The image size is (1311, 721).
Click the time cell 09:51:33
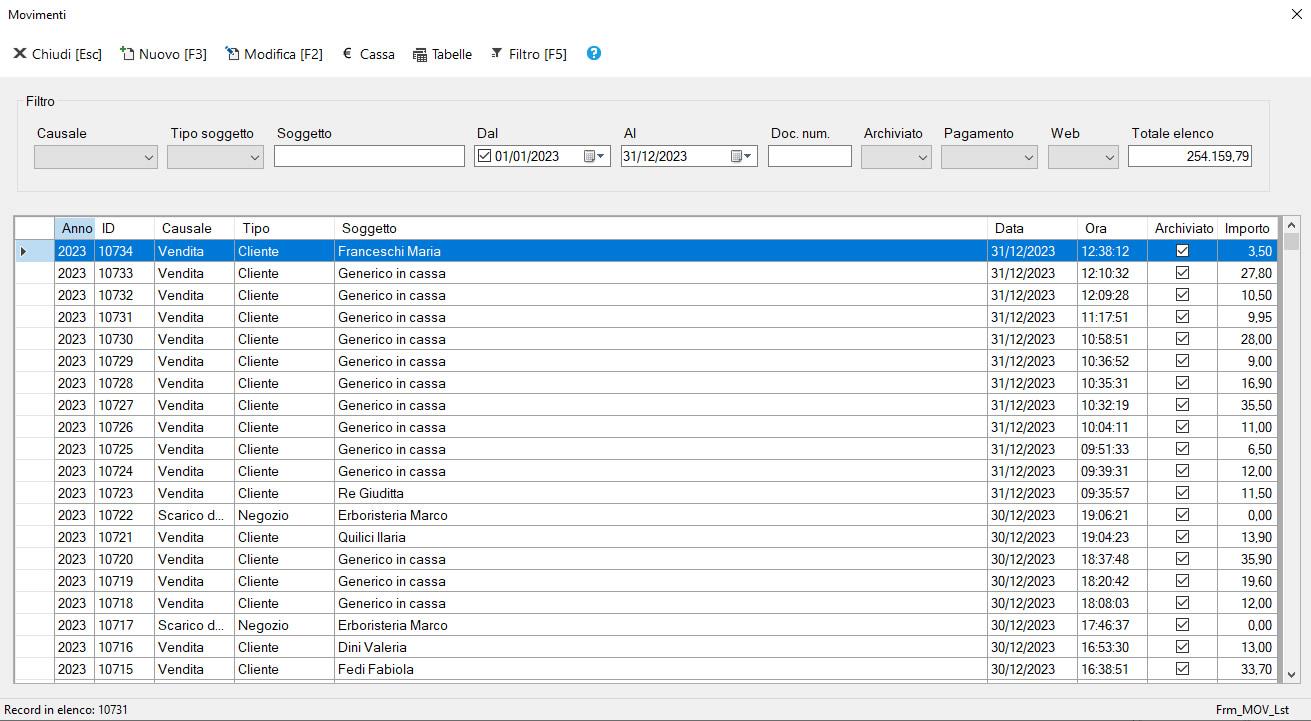coord(1113,449)
